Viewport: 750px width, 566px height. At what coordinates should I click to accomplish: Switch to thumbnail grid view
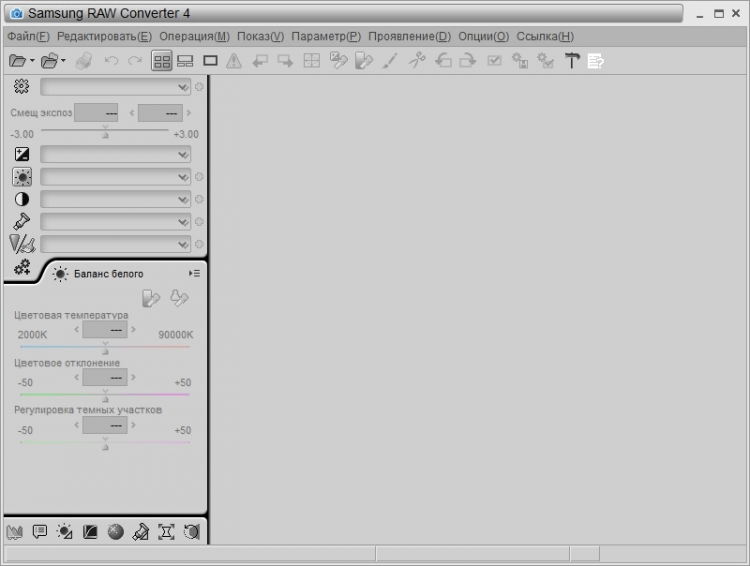(162, 61)
